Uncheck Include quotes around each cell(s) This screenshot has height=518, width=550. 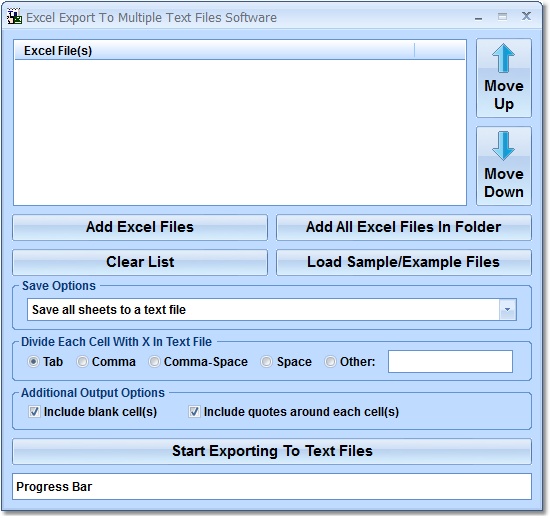click(x=194, y=412)
